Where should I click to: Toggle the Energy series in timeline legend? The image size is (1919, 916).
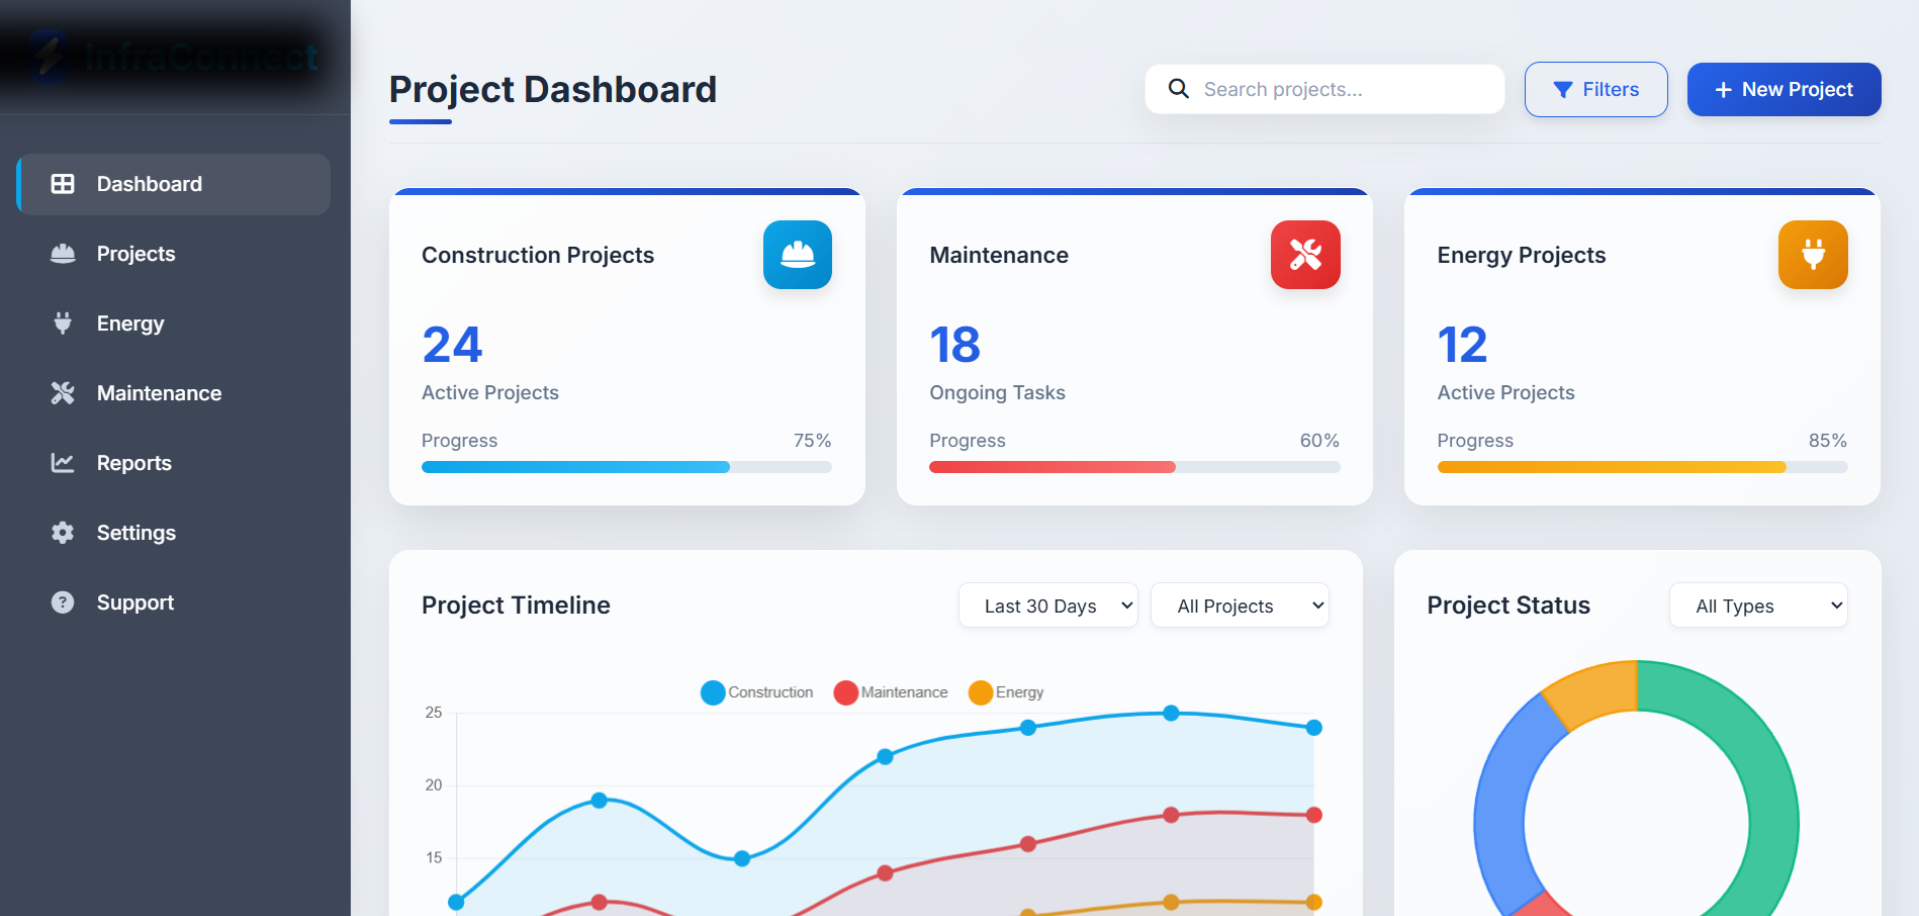coord(1006,692)
